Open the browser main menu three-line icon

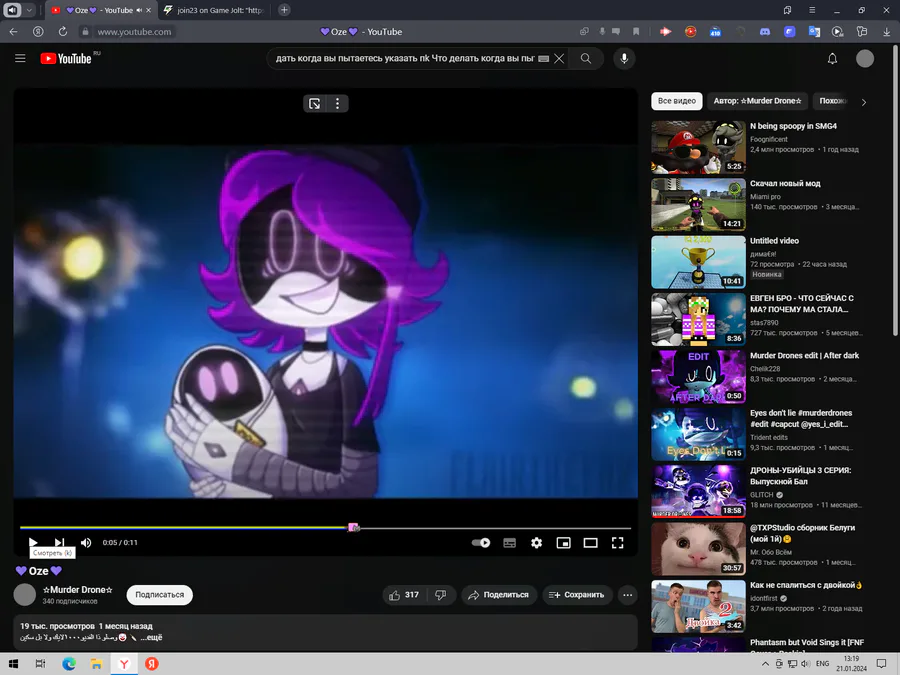[812, 10]
